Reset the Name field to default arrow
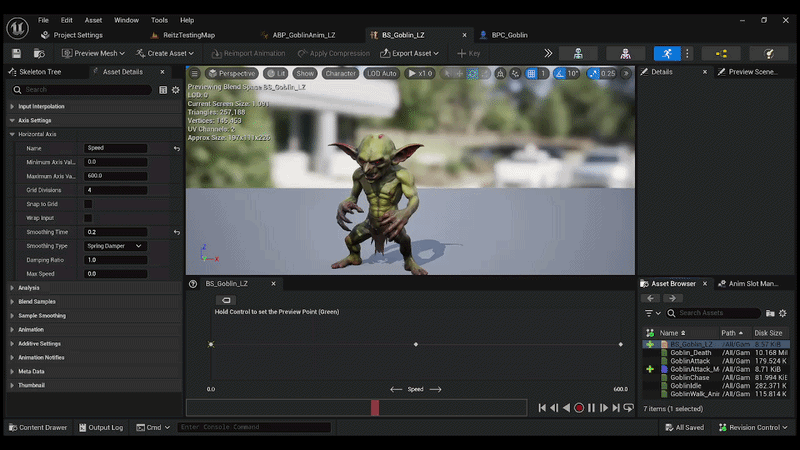Screen dimensions: 800x450 click(x=177, y=148)
